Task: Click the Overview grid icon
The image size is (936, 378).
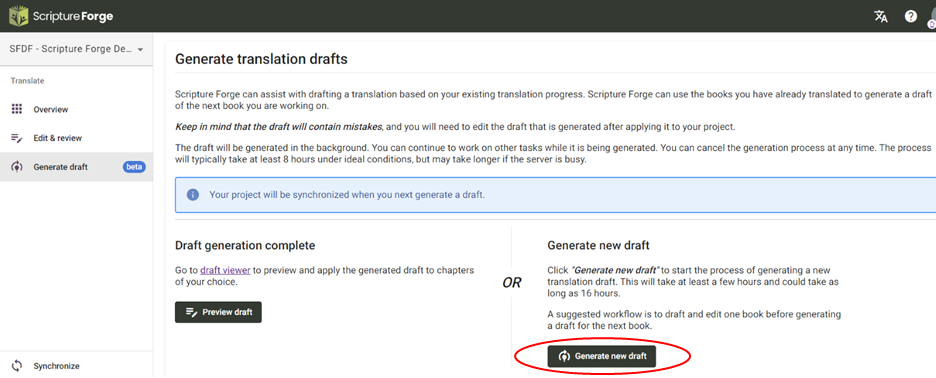Action: pos(17,109)
